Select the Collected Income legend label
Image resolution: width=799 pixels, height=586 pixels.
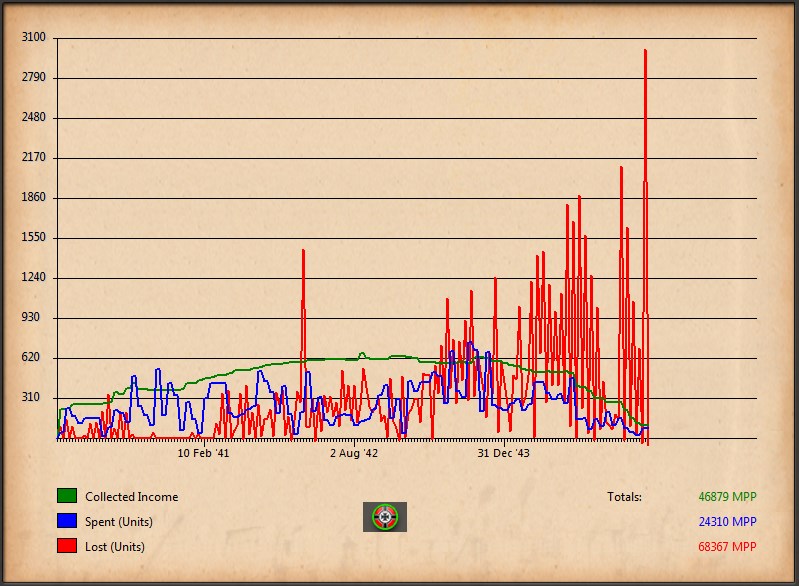click(x=131, y=497)
